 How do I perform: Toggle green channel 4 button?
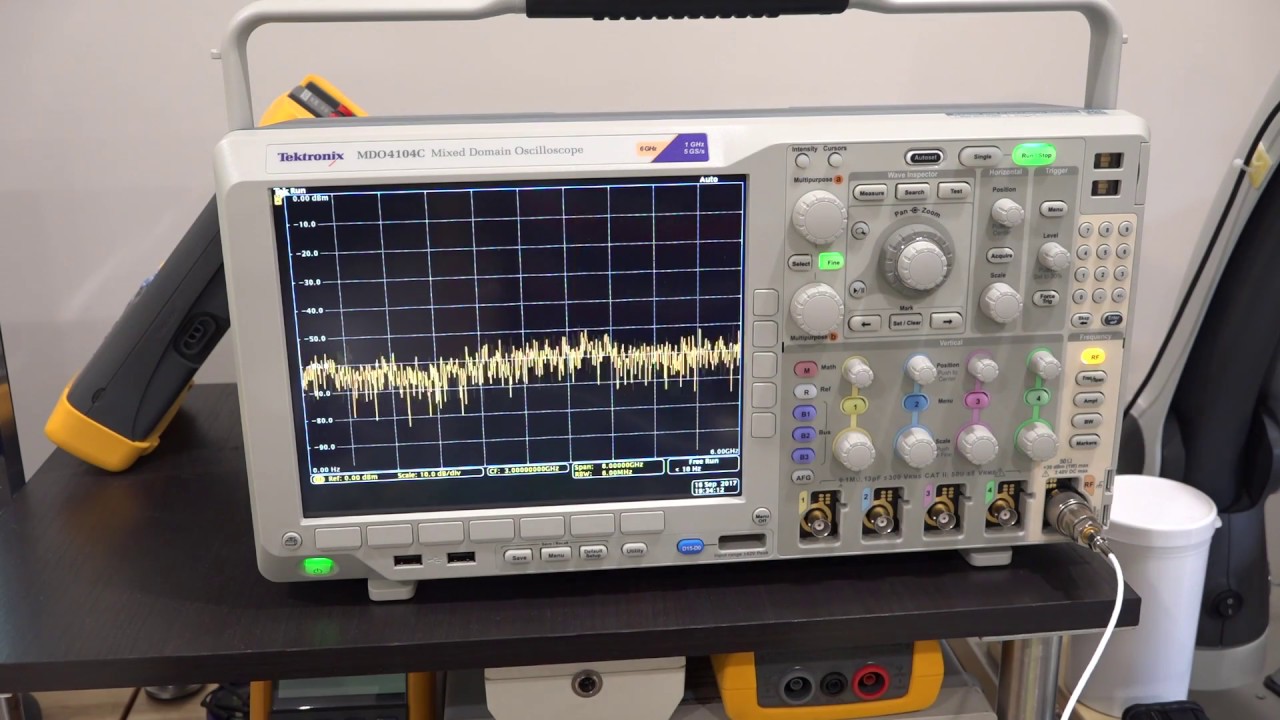1038,397
